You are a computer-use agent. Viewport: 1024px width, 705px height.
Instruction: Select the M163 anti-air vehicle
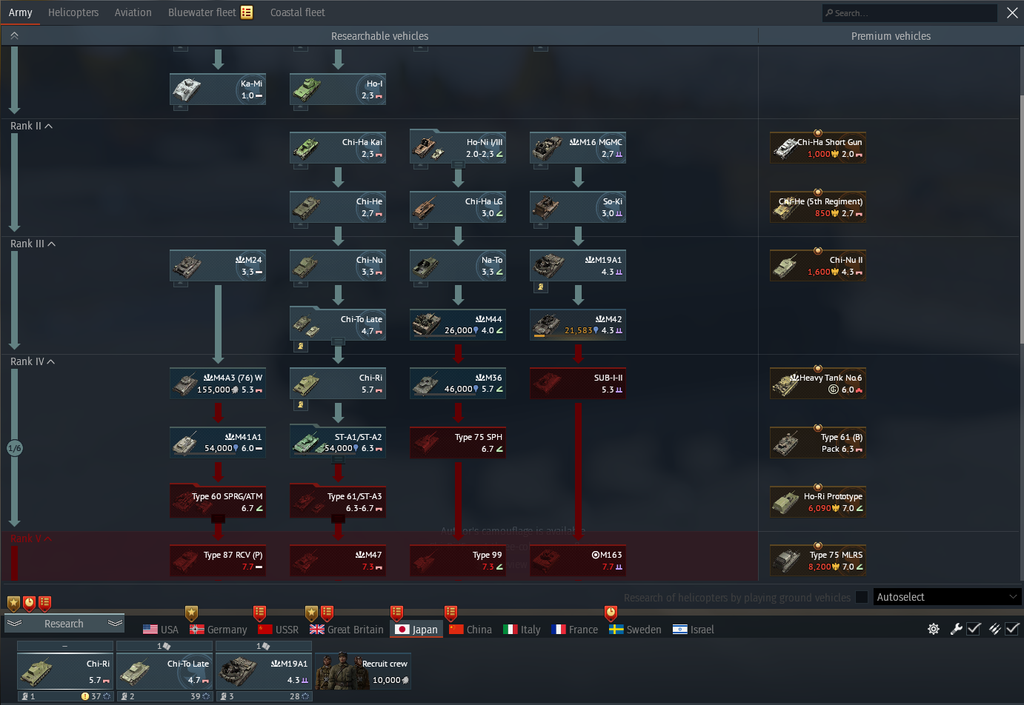pyautogui.click(x=578, y=561)
